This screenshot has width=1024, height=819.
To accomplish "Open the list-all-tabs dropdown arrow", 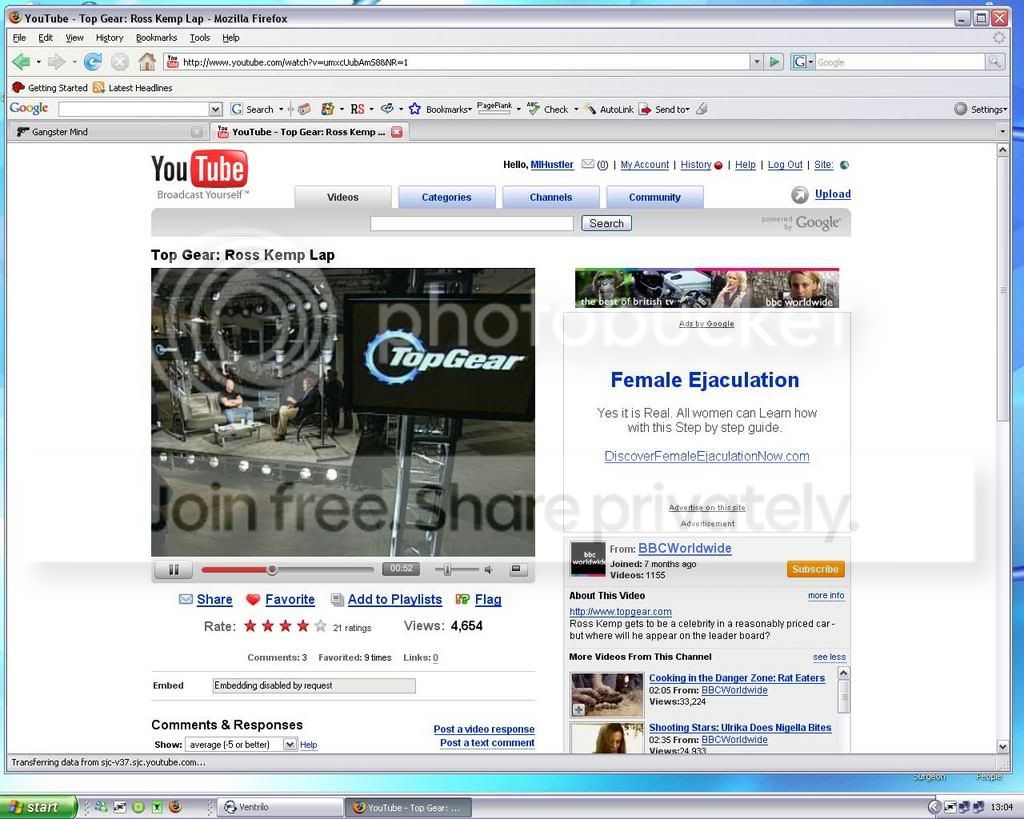I will click(1002, 132).
